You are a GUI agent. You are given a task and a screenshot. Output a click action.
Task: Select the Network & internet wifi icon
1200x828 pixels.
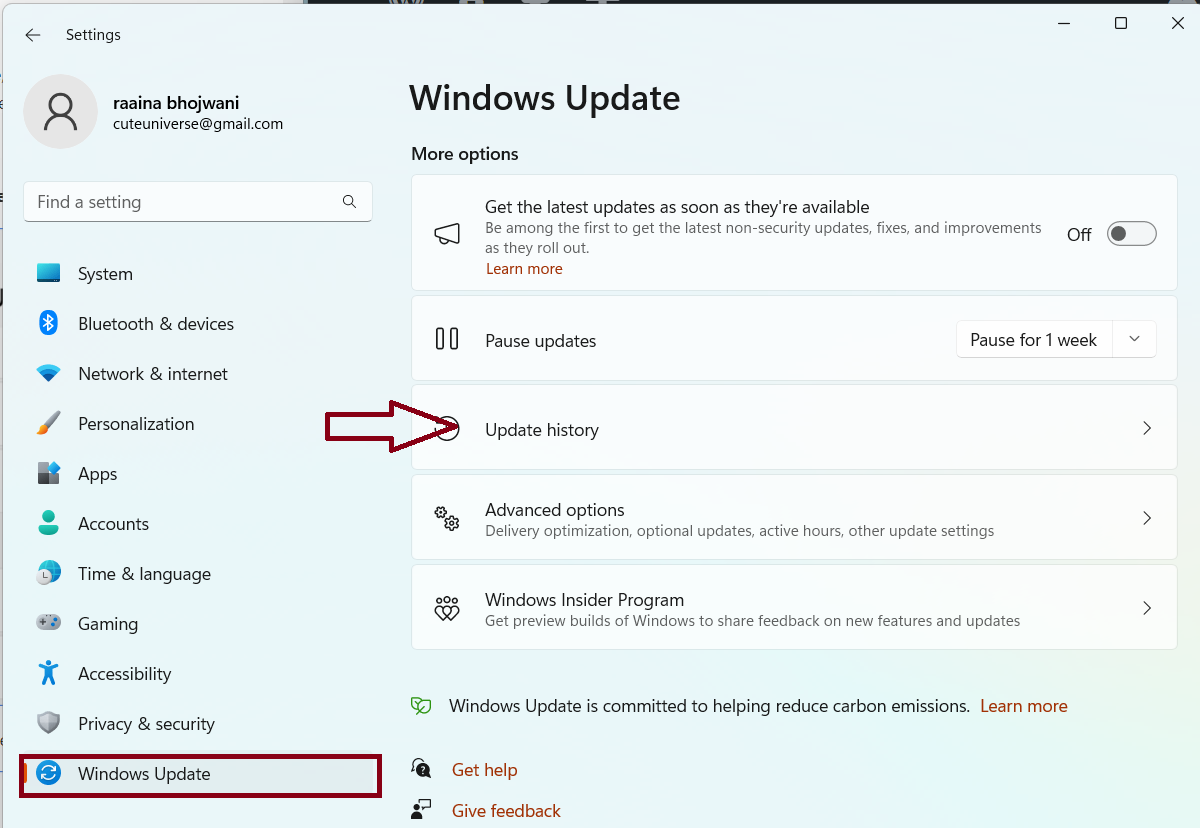[x=49, y=374]
